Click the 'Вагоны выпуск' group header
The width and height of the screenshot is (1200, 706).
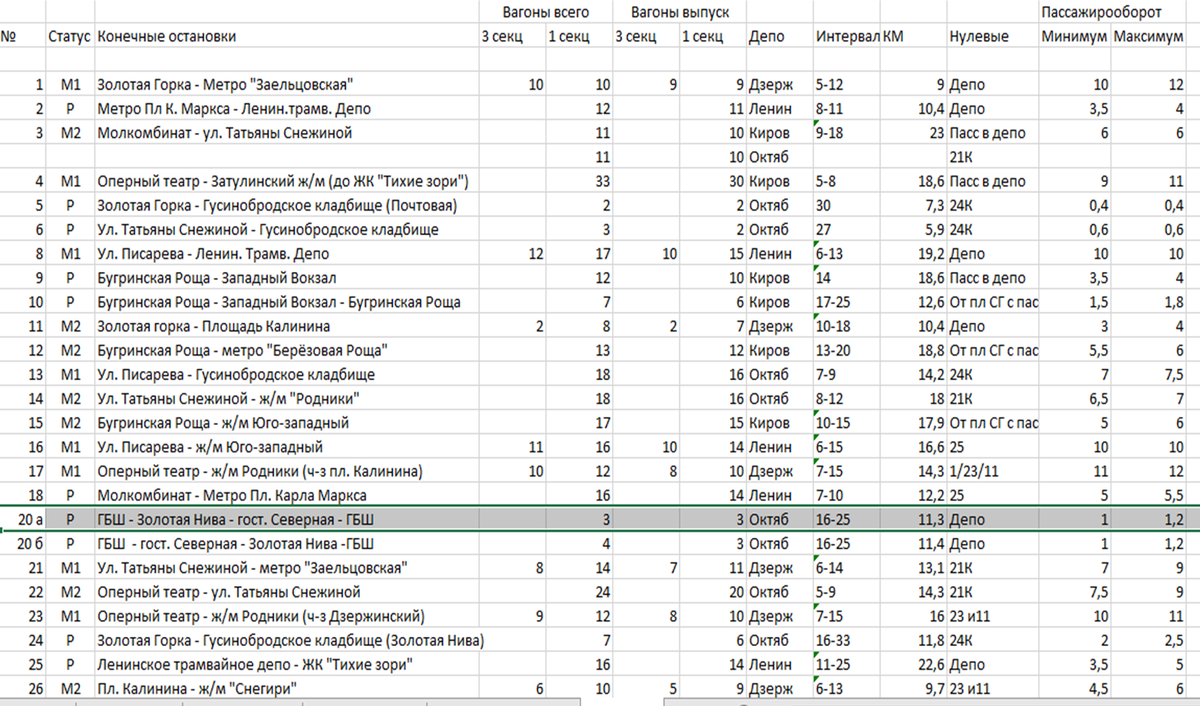[680, 12]
